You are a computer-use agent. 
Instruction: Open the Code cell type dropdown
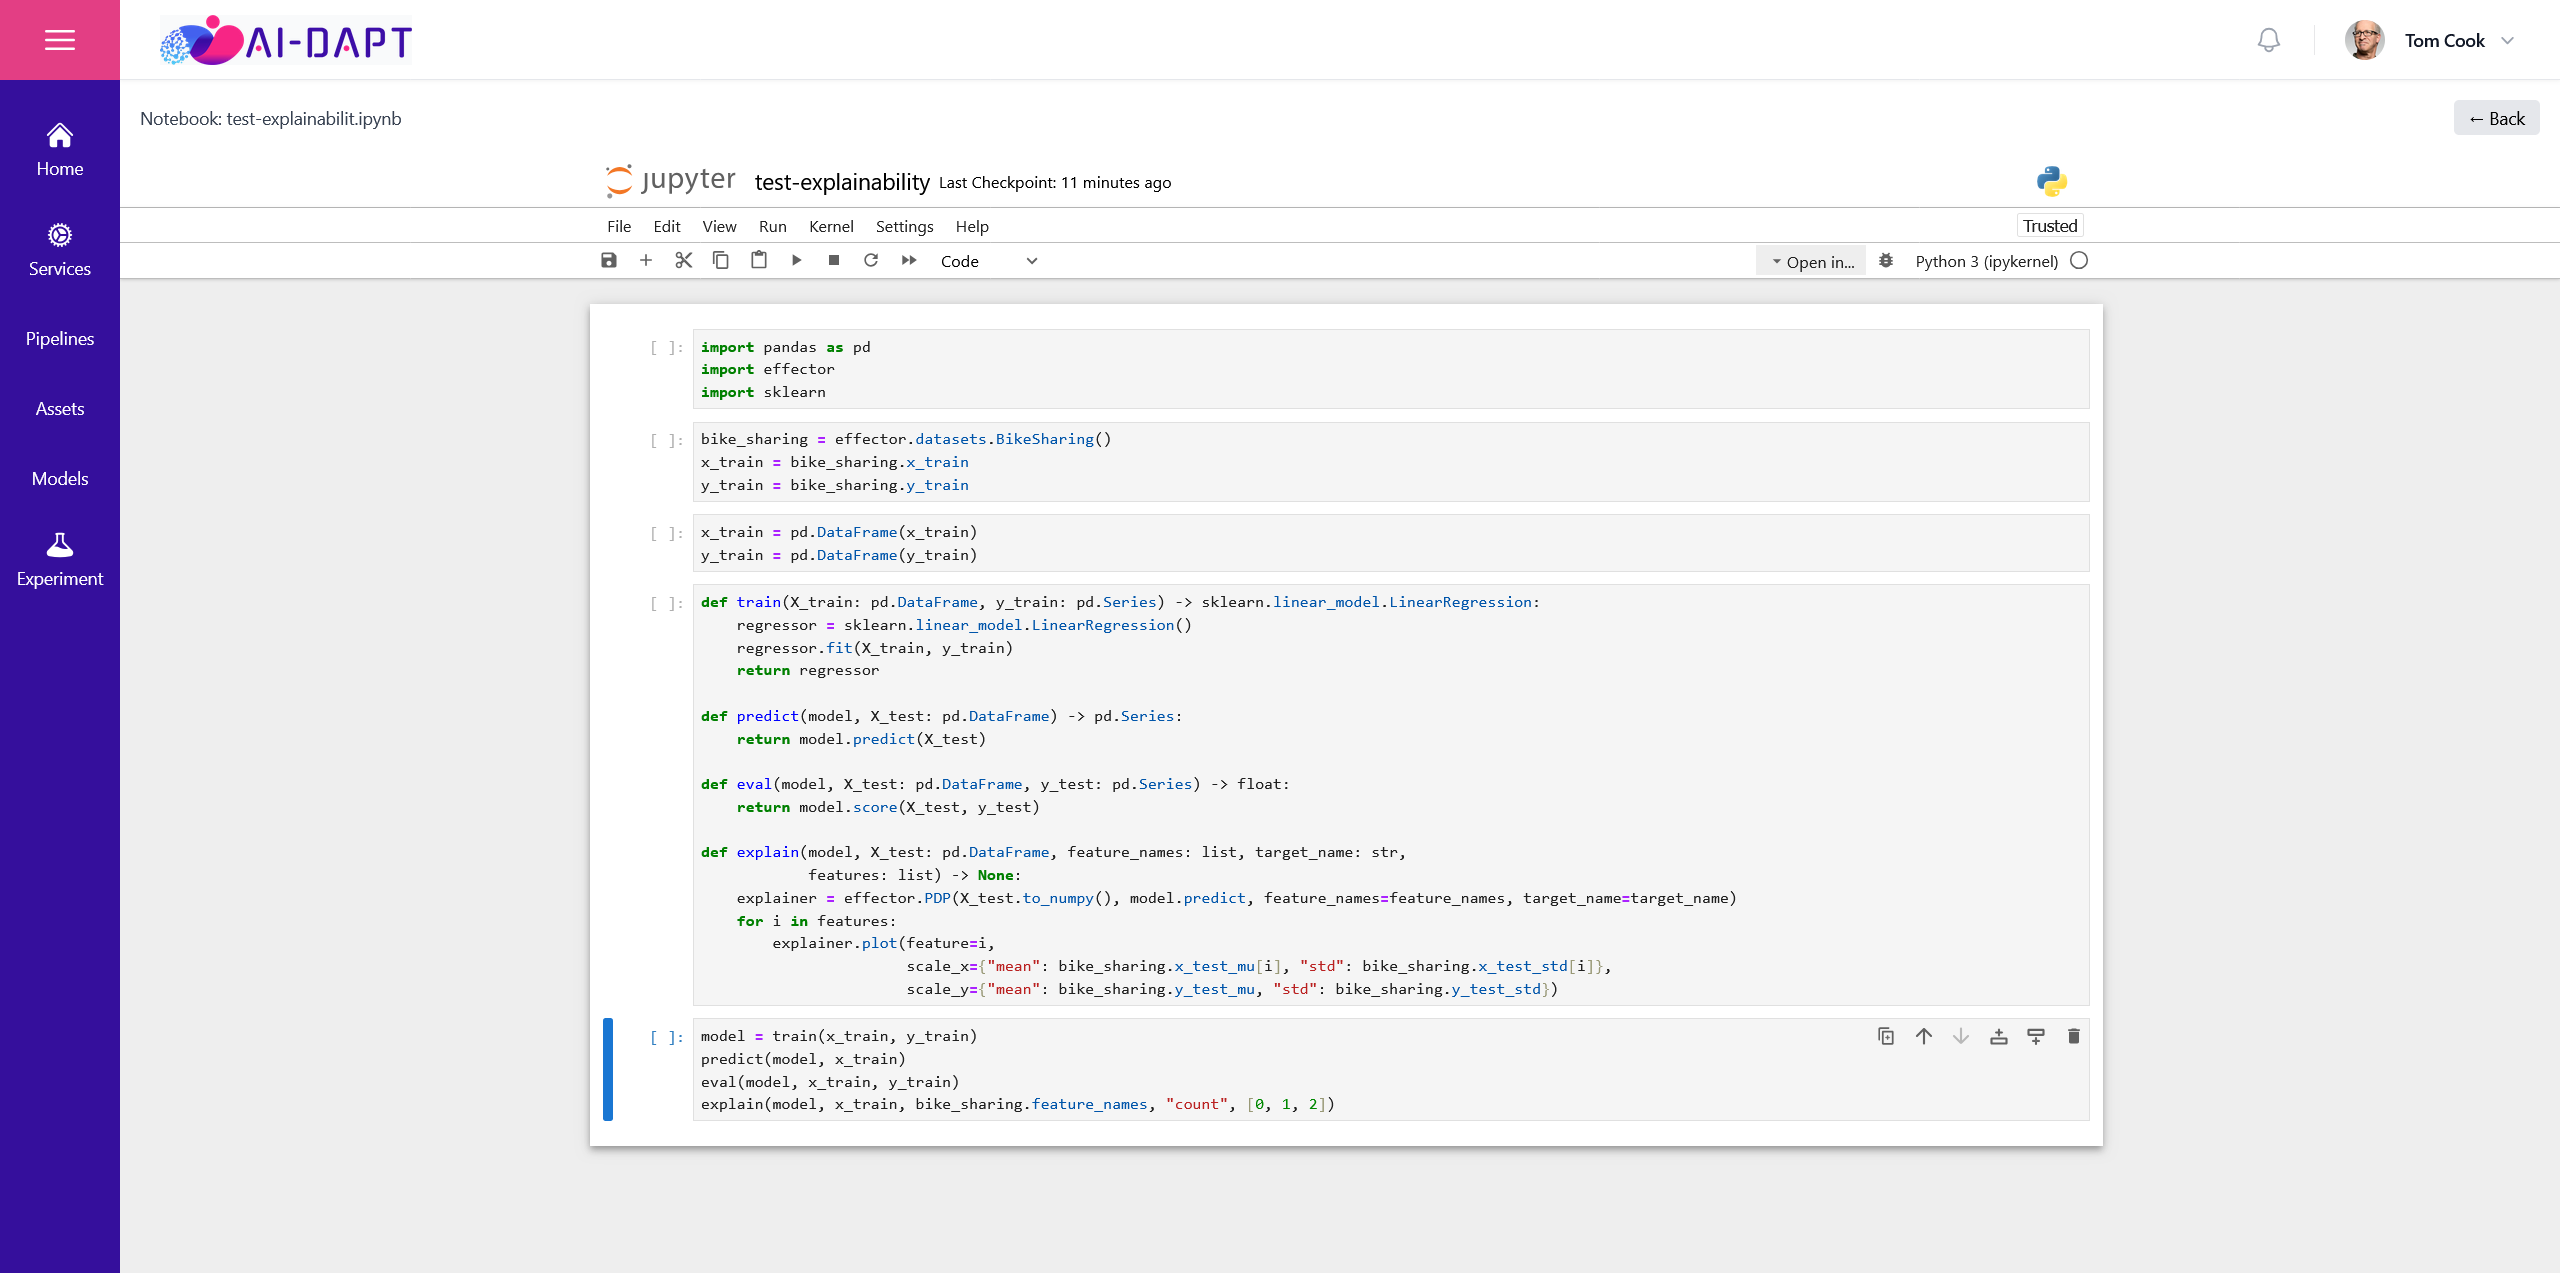(x=988, y=261)
